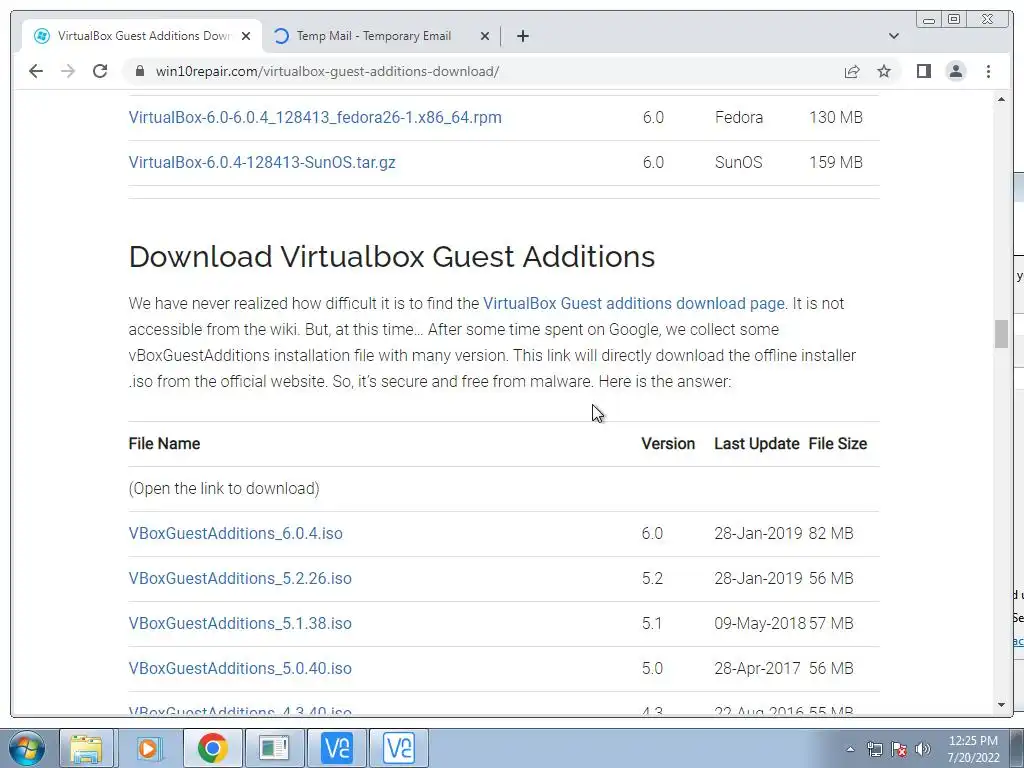Open the fourth taskbar application window icon
This screenshot has width=1024, height=768.
[274, 748]
